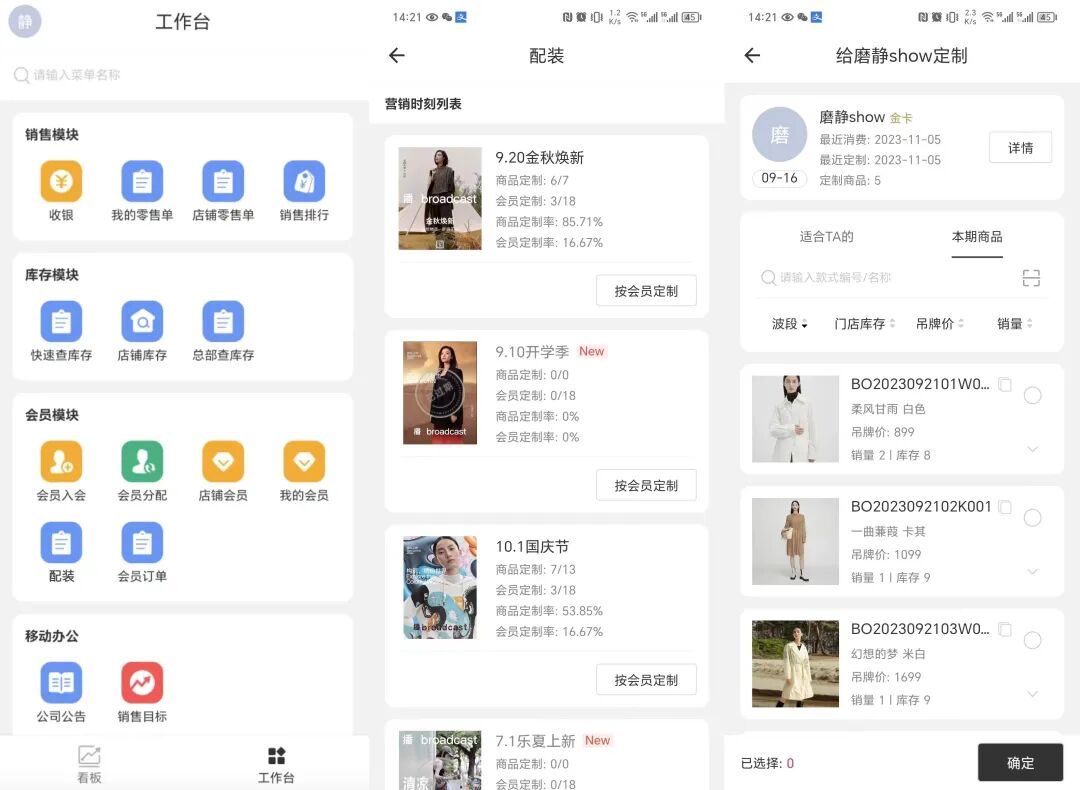Sort by 吊牌价
The image size is (1080, 790).
939,324
